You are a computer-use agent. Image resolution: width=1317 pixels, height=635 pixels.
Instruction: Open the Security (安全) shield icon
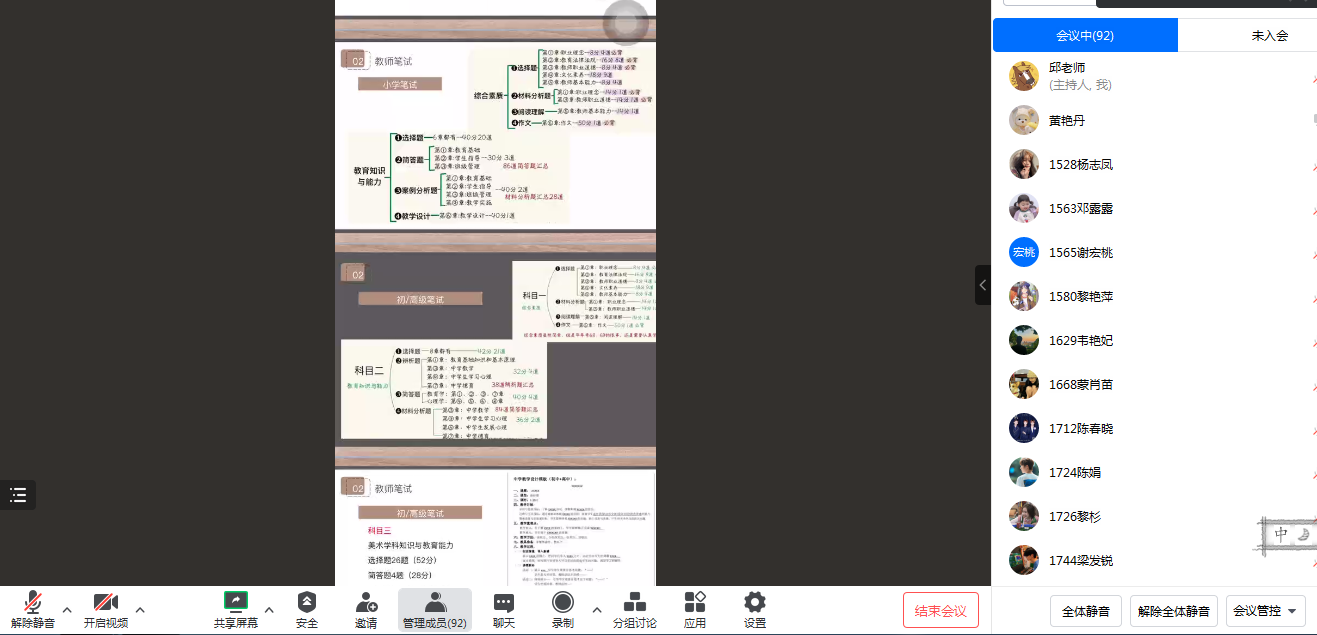pos(307,602)
